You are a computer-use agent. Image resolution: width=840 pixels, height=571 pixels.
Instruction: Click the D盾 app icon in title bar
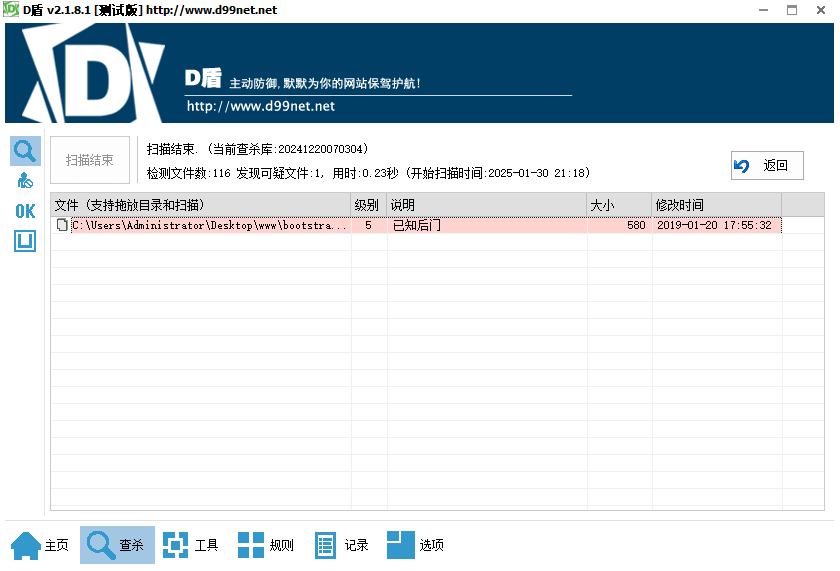pos(11,10)
